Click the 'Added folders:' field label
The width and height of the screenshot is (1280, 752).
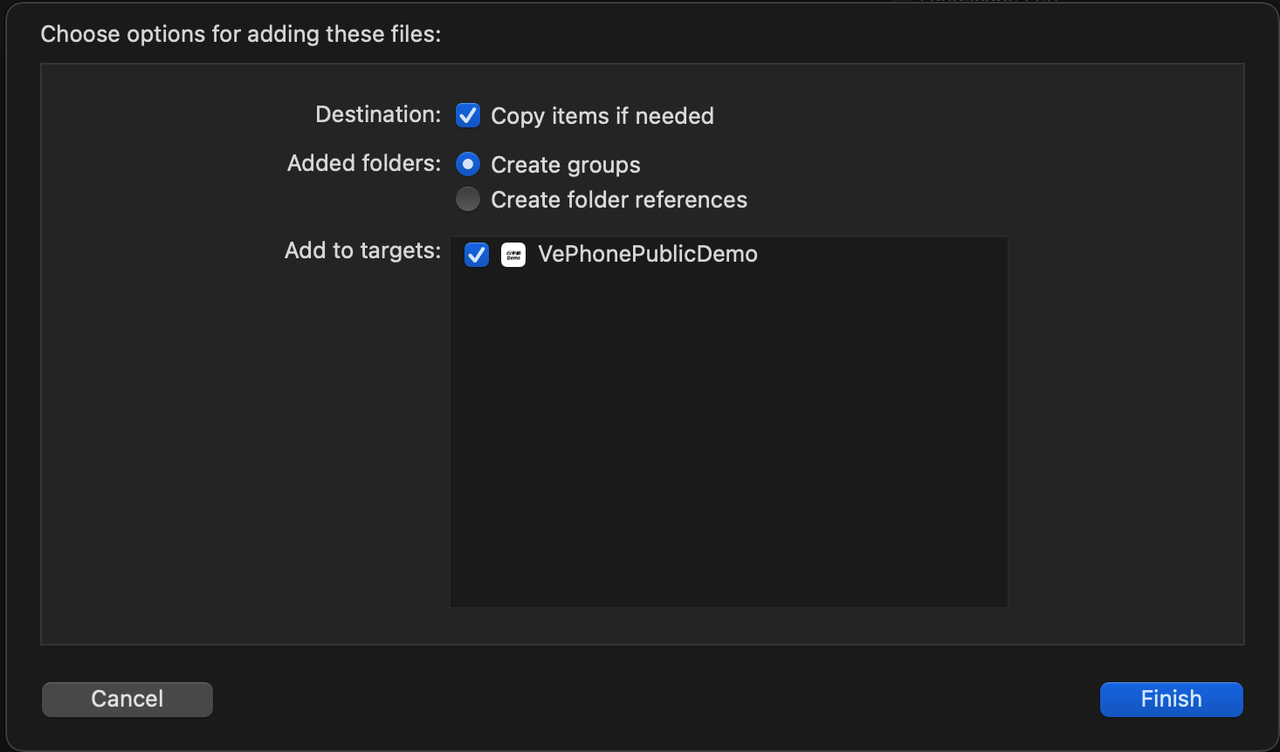363,163
